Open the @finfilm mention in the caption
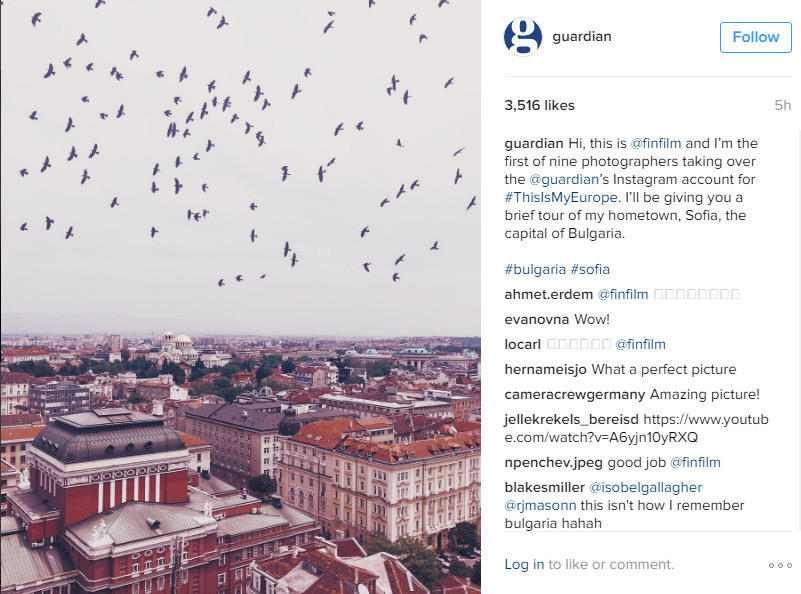Screen dimensions: 801x594 point(655,144)
